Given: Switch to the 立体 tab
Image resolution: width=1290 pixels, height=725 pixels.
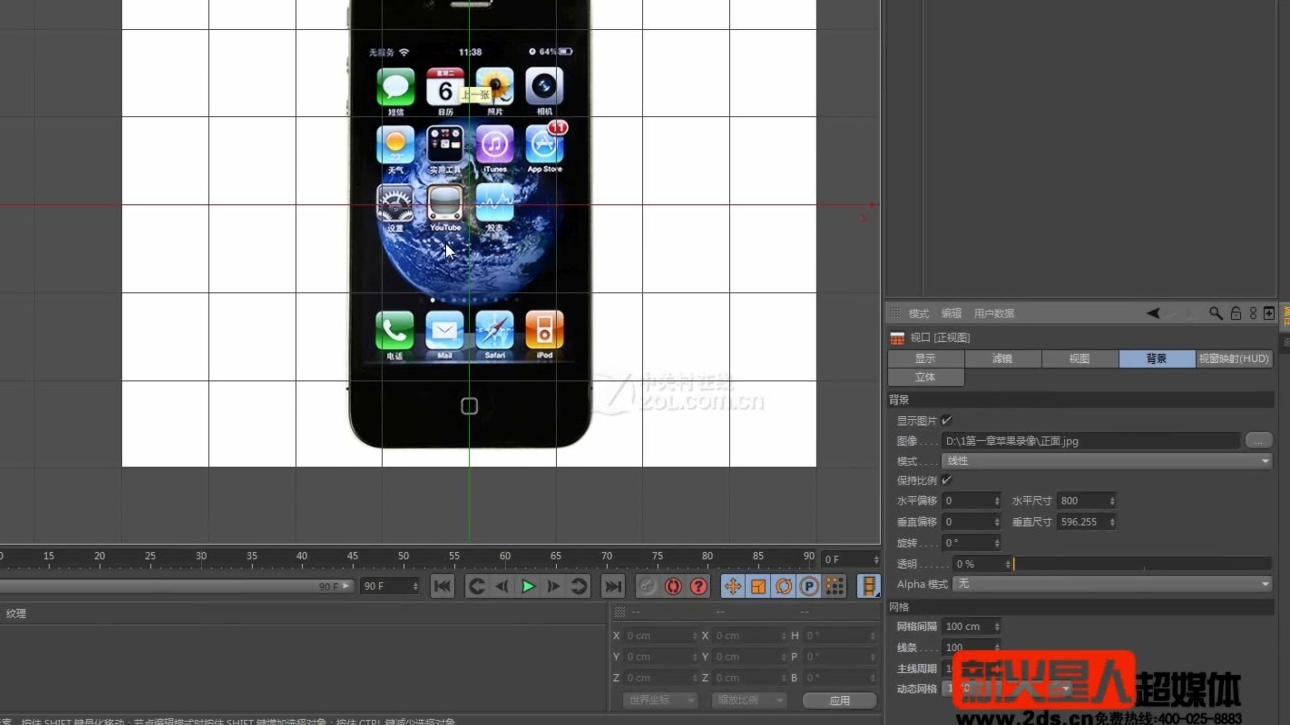Looking at the screenshot, I should (x=925, y=378).
